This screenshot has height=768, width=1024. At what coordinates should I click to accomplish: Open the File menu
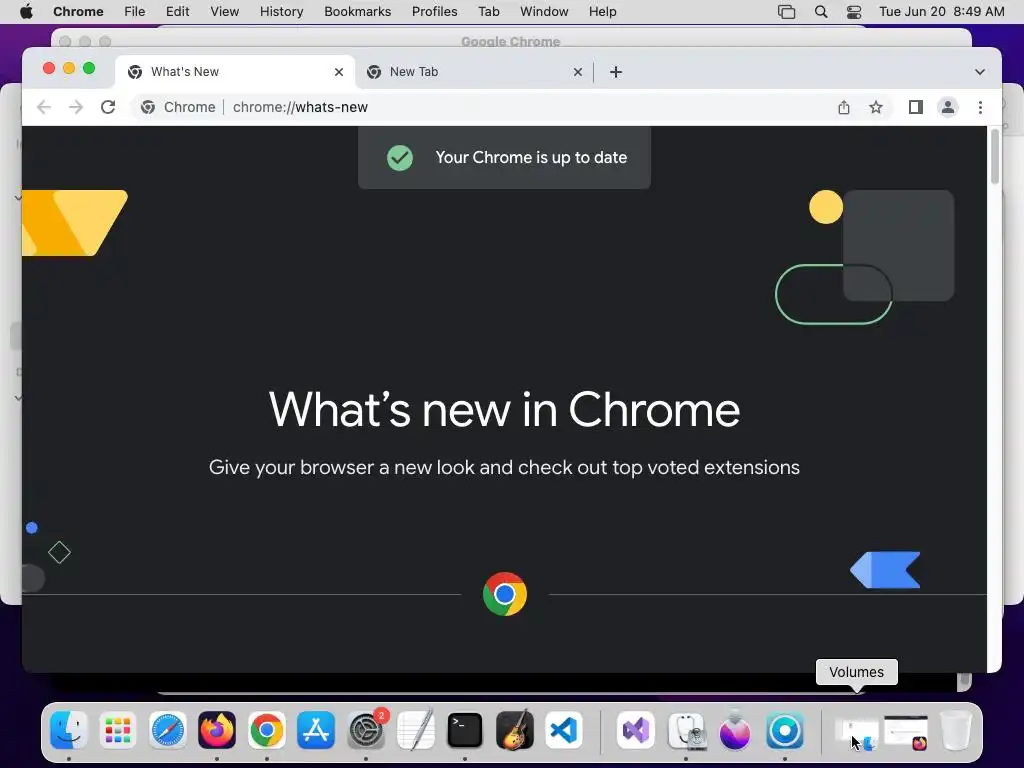tap(135, 12)
